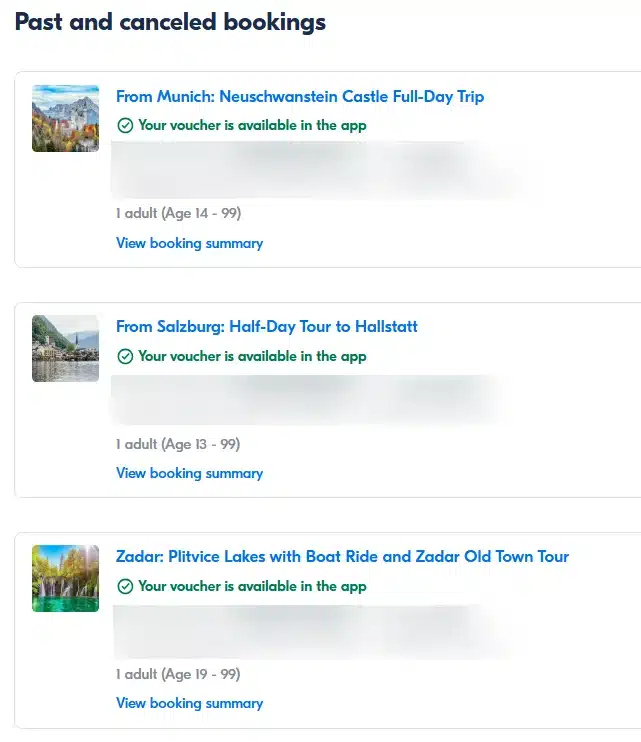The height and width of the screenshot is (742, 641).
Task: Open 'From Munich: Neuschwanstein Castle Full-Day Trip' link
Action: 300,97
